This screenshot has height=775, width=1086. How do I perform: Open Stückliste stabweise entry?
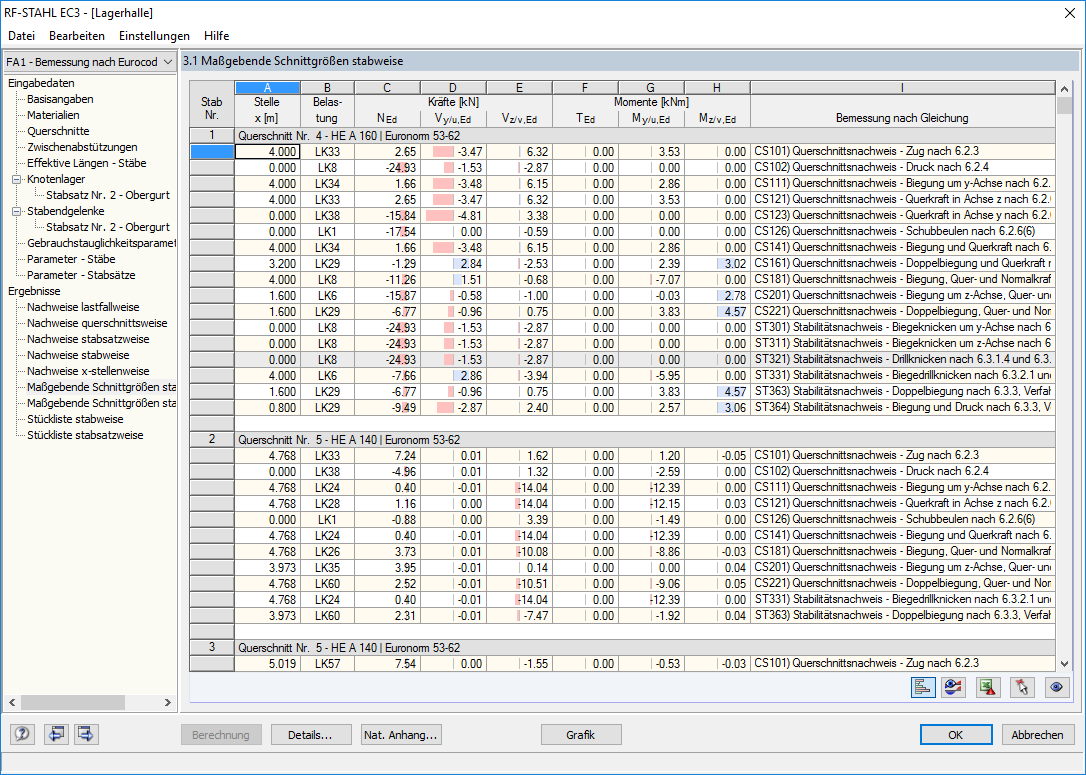(x=75, y=419)
